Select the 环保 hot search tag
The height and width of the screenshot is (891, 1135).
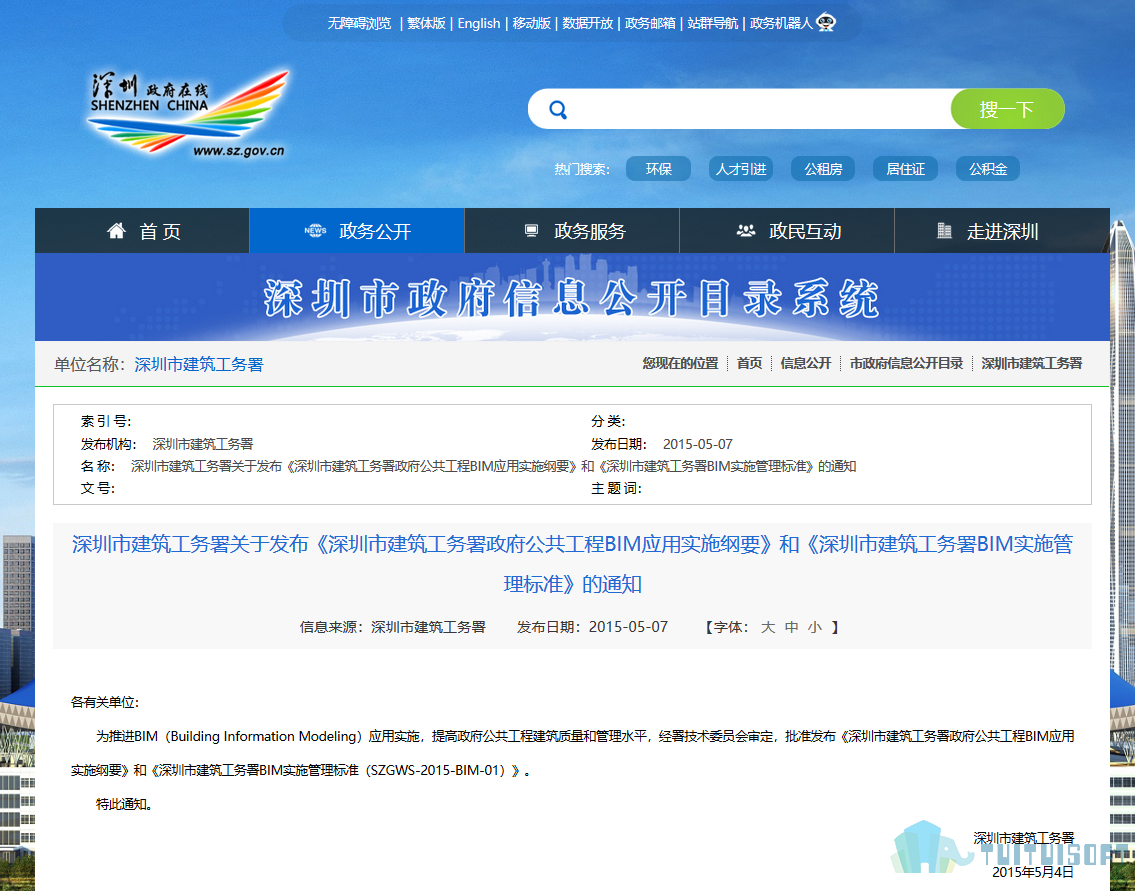658,169
